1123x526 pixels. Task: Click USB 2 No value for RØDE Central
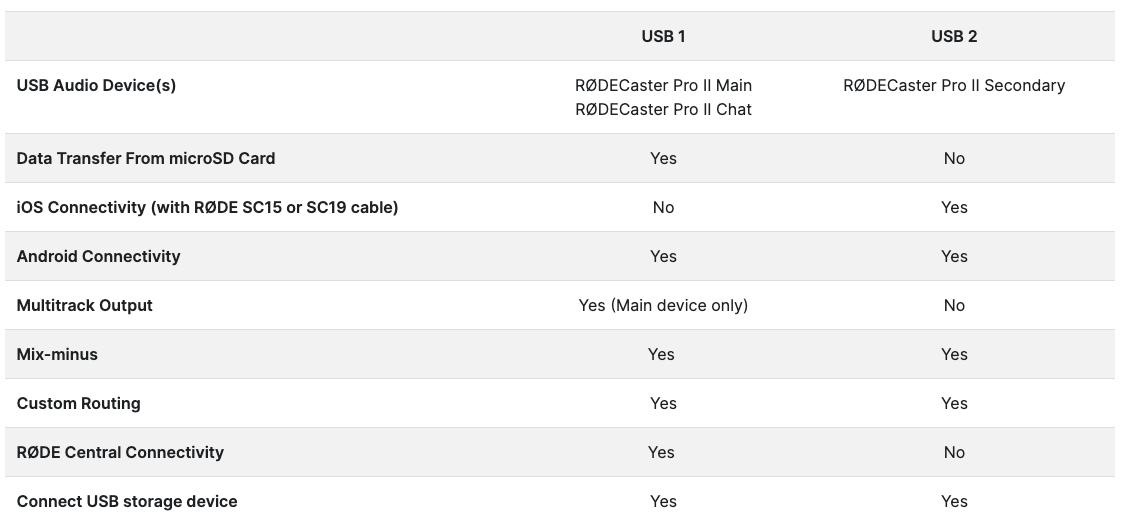pyautogui.click(x=954, y=452)
